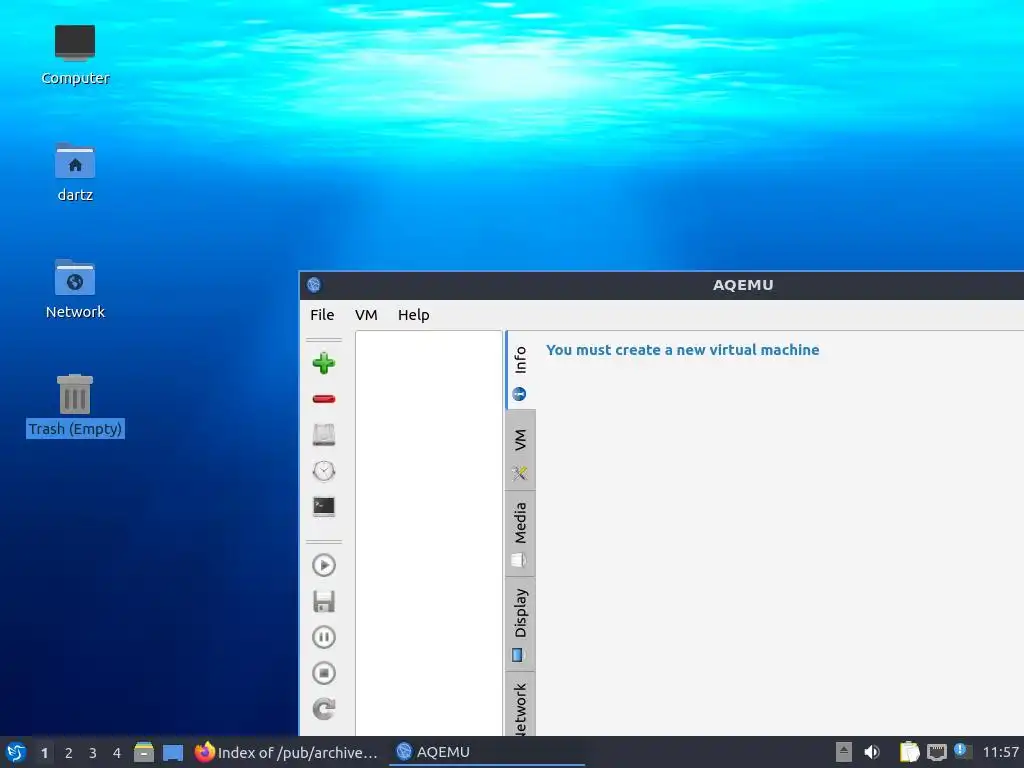This screenshot has width=1024, height=768.
Task: Reset the VM with the circular arrow icon
Action: click(x=324, y=709)
